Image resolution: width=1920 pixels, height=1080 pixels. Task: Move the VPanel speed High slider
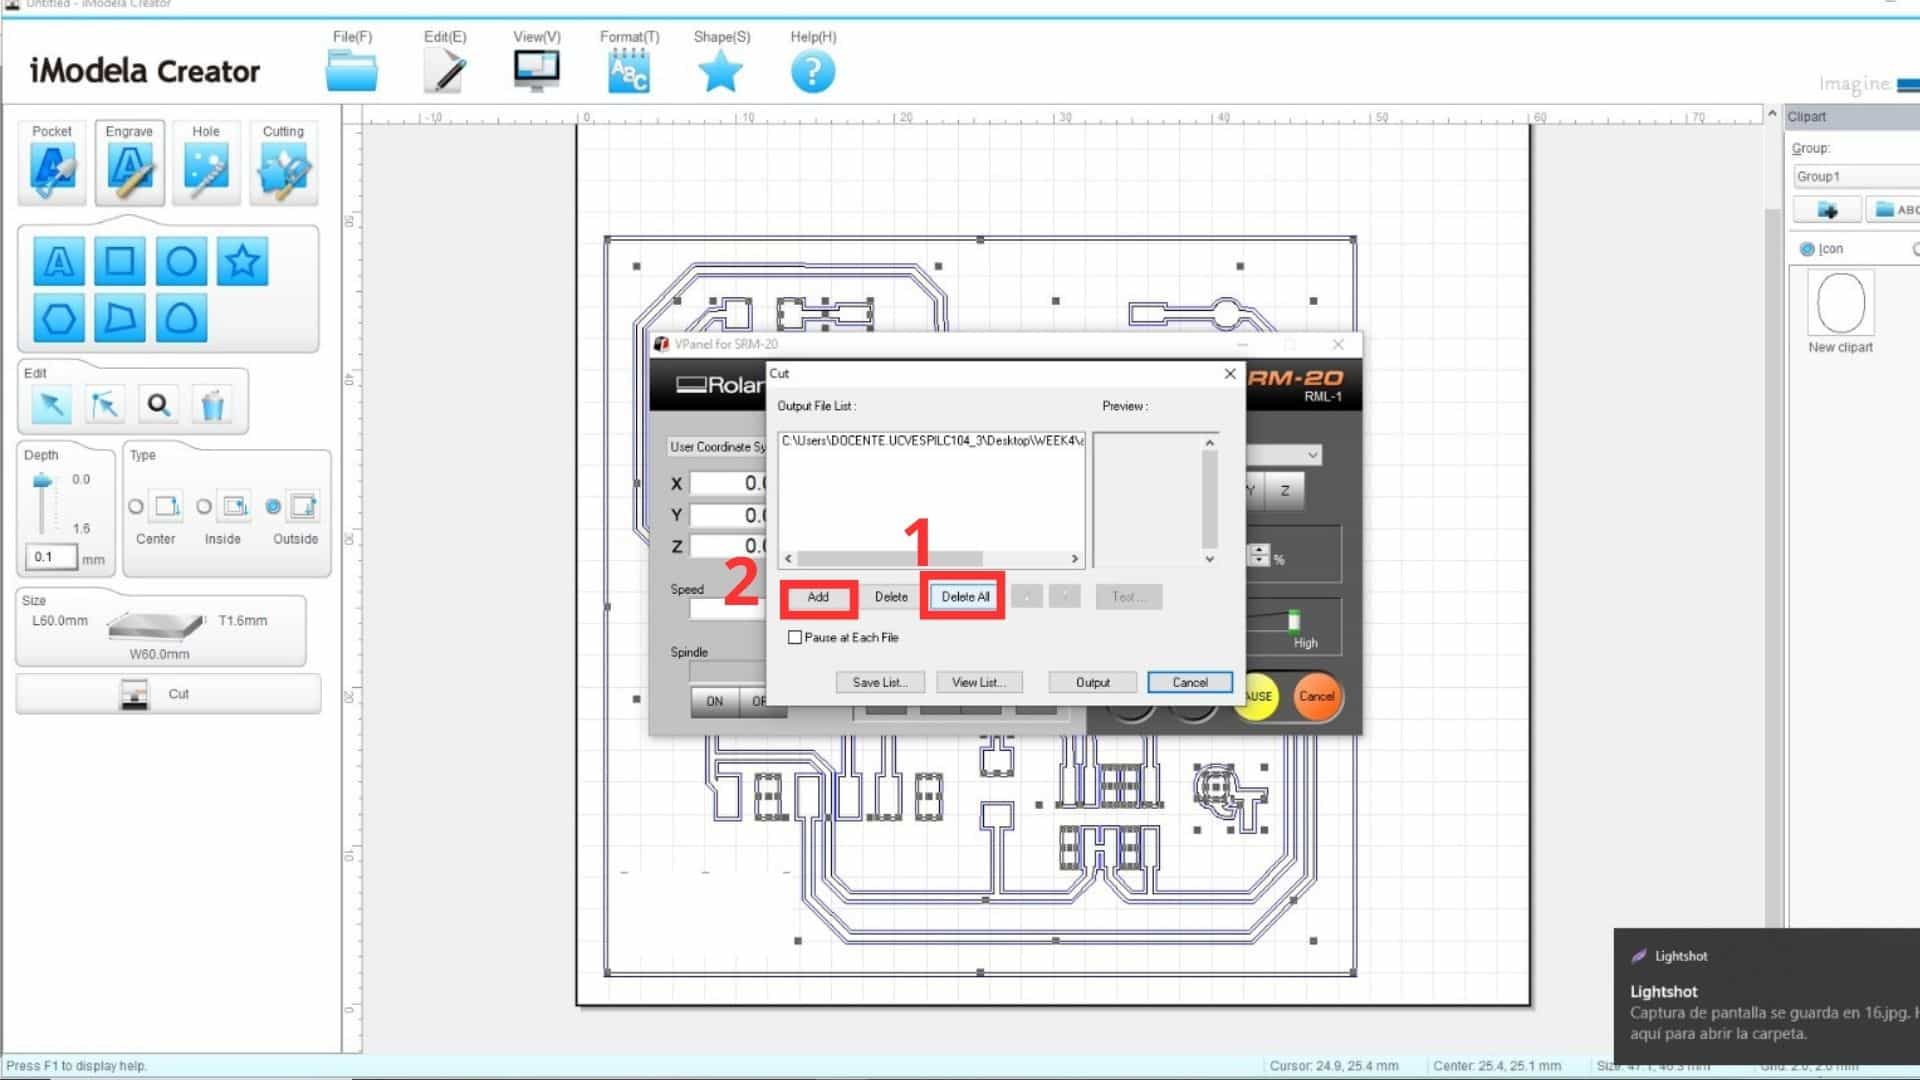[1294, 621]
